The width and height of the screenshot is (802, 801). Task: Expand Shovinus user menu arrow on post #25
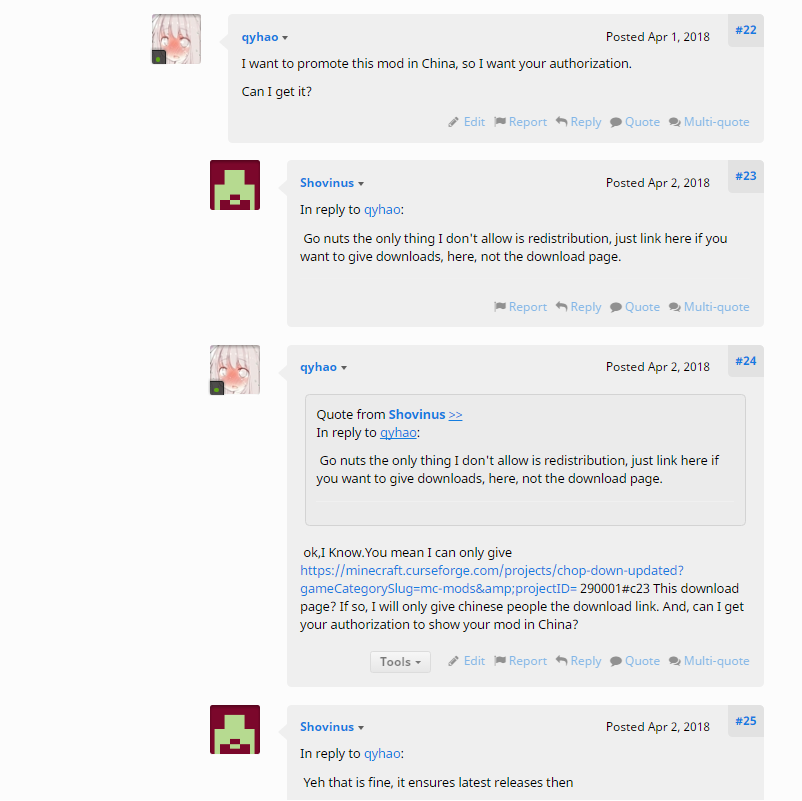[x=361, y=728]
